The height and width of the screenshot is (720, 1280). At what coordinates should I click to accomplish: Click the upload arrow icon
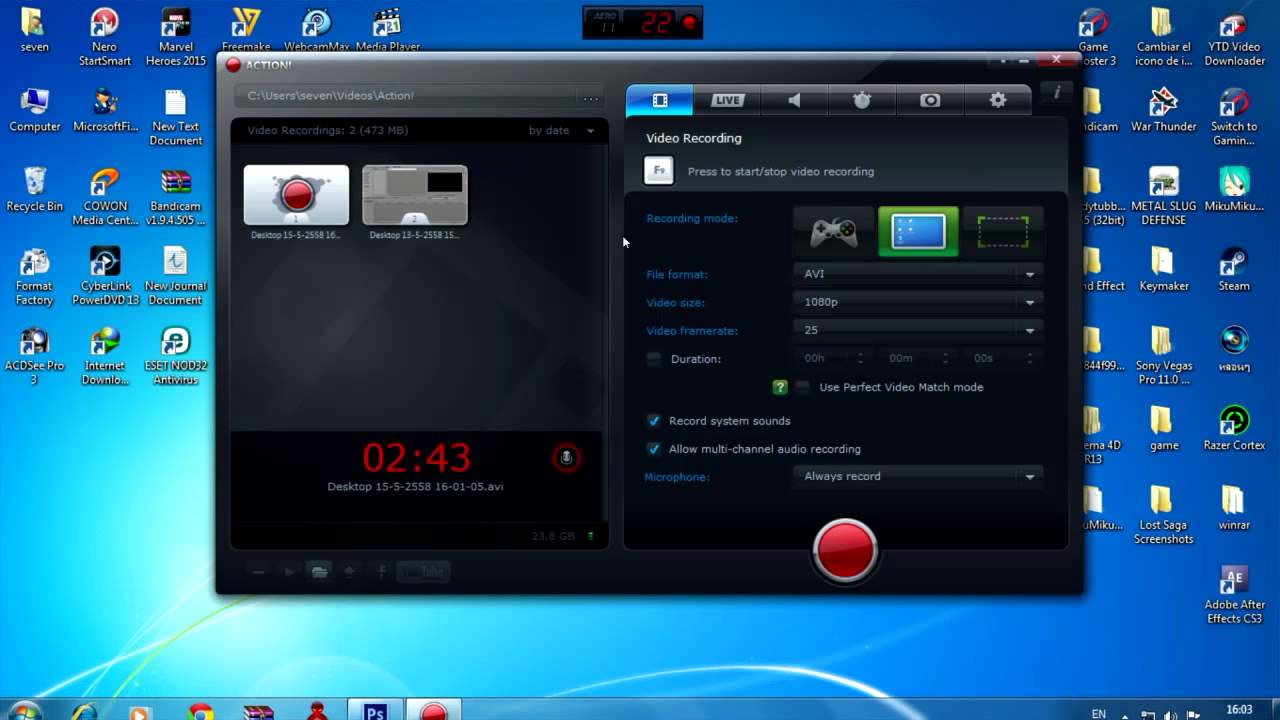(x=349, y=572)
